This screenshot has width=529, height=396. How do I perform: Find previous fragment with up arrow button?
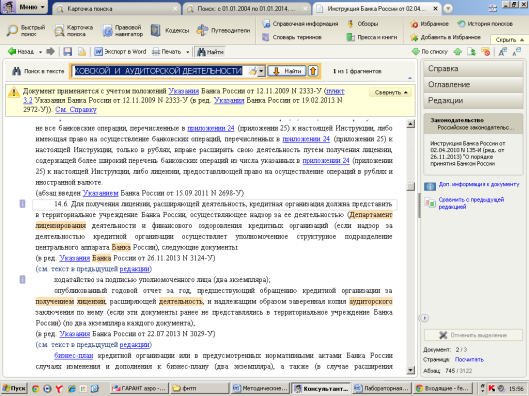313,71
